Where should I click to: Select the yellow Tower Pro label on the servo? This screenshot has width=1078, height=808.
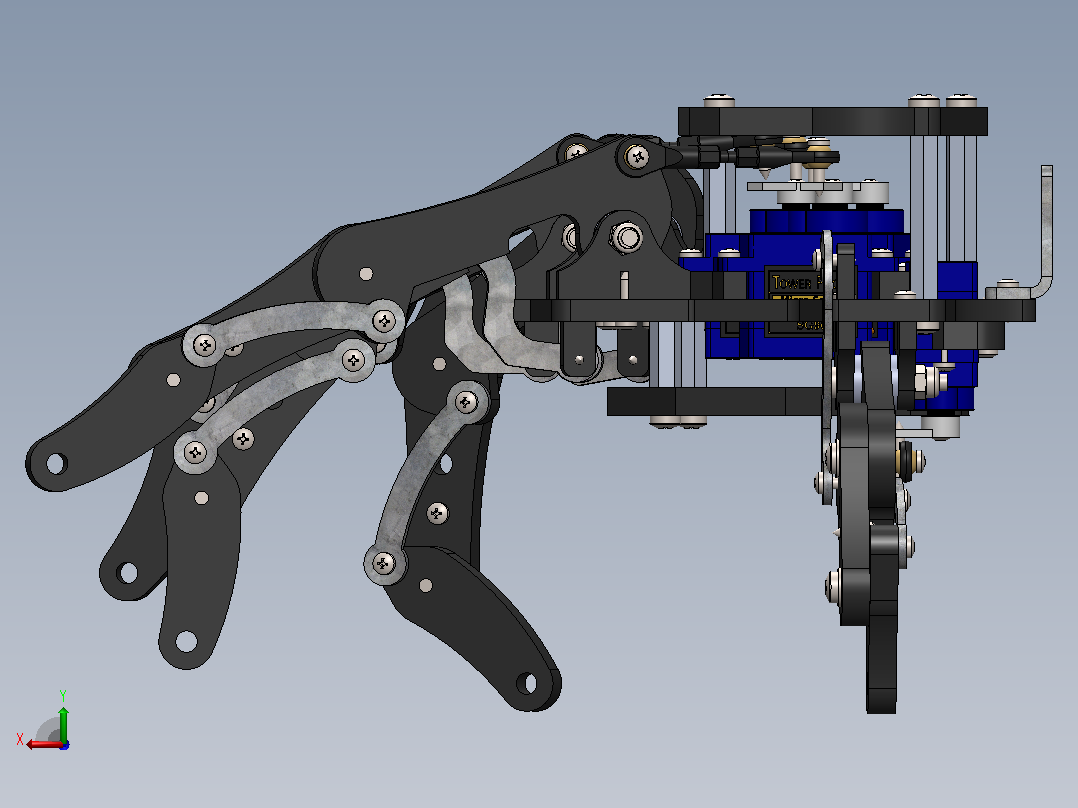coord(797,283)
